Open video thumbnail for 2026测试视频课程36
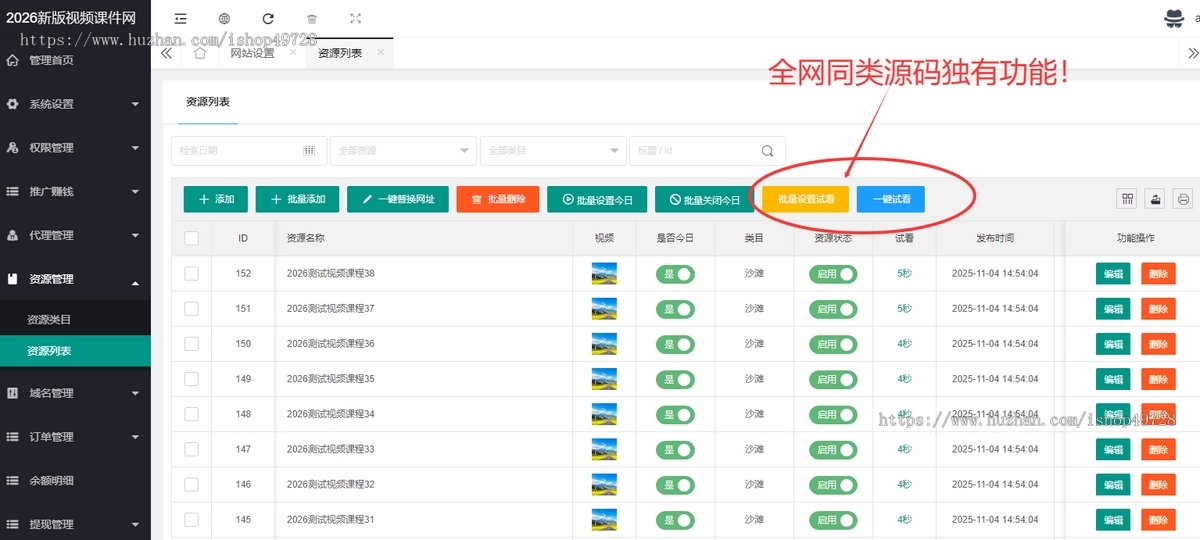Viewport: 1200px width, 540px height. click(604, 344)
